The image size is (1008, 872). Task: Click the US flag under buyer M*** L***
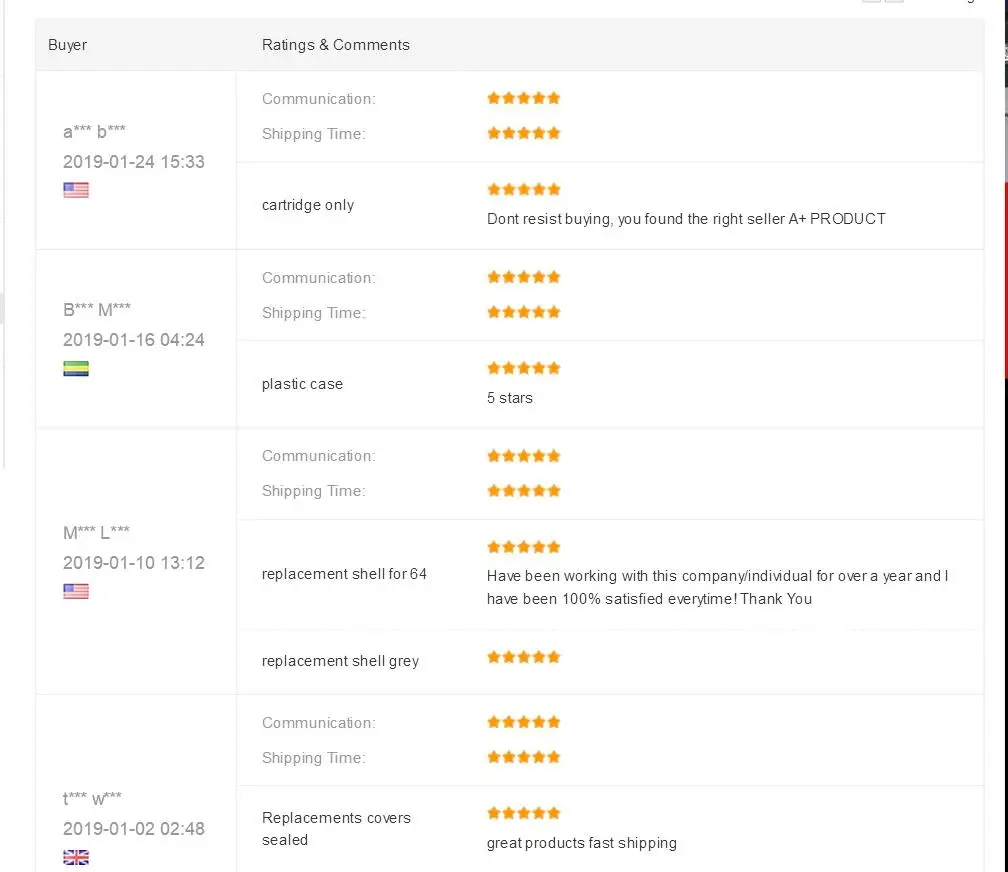(x=76, y=591)
